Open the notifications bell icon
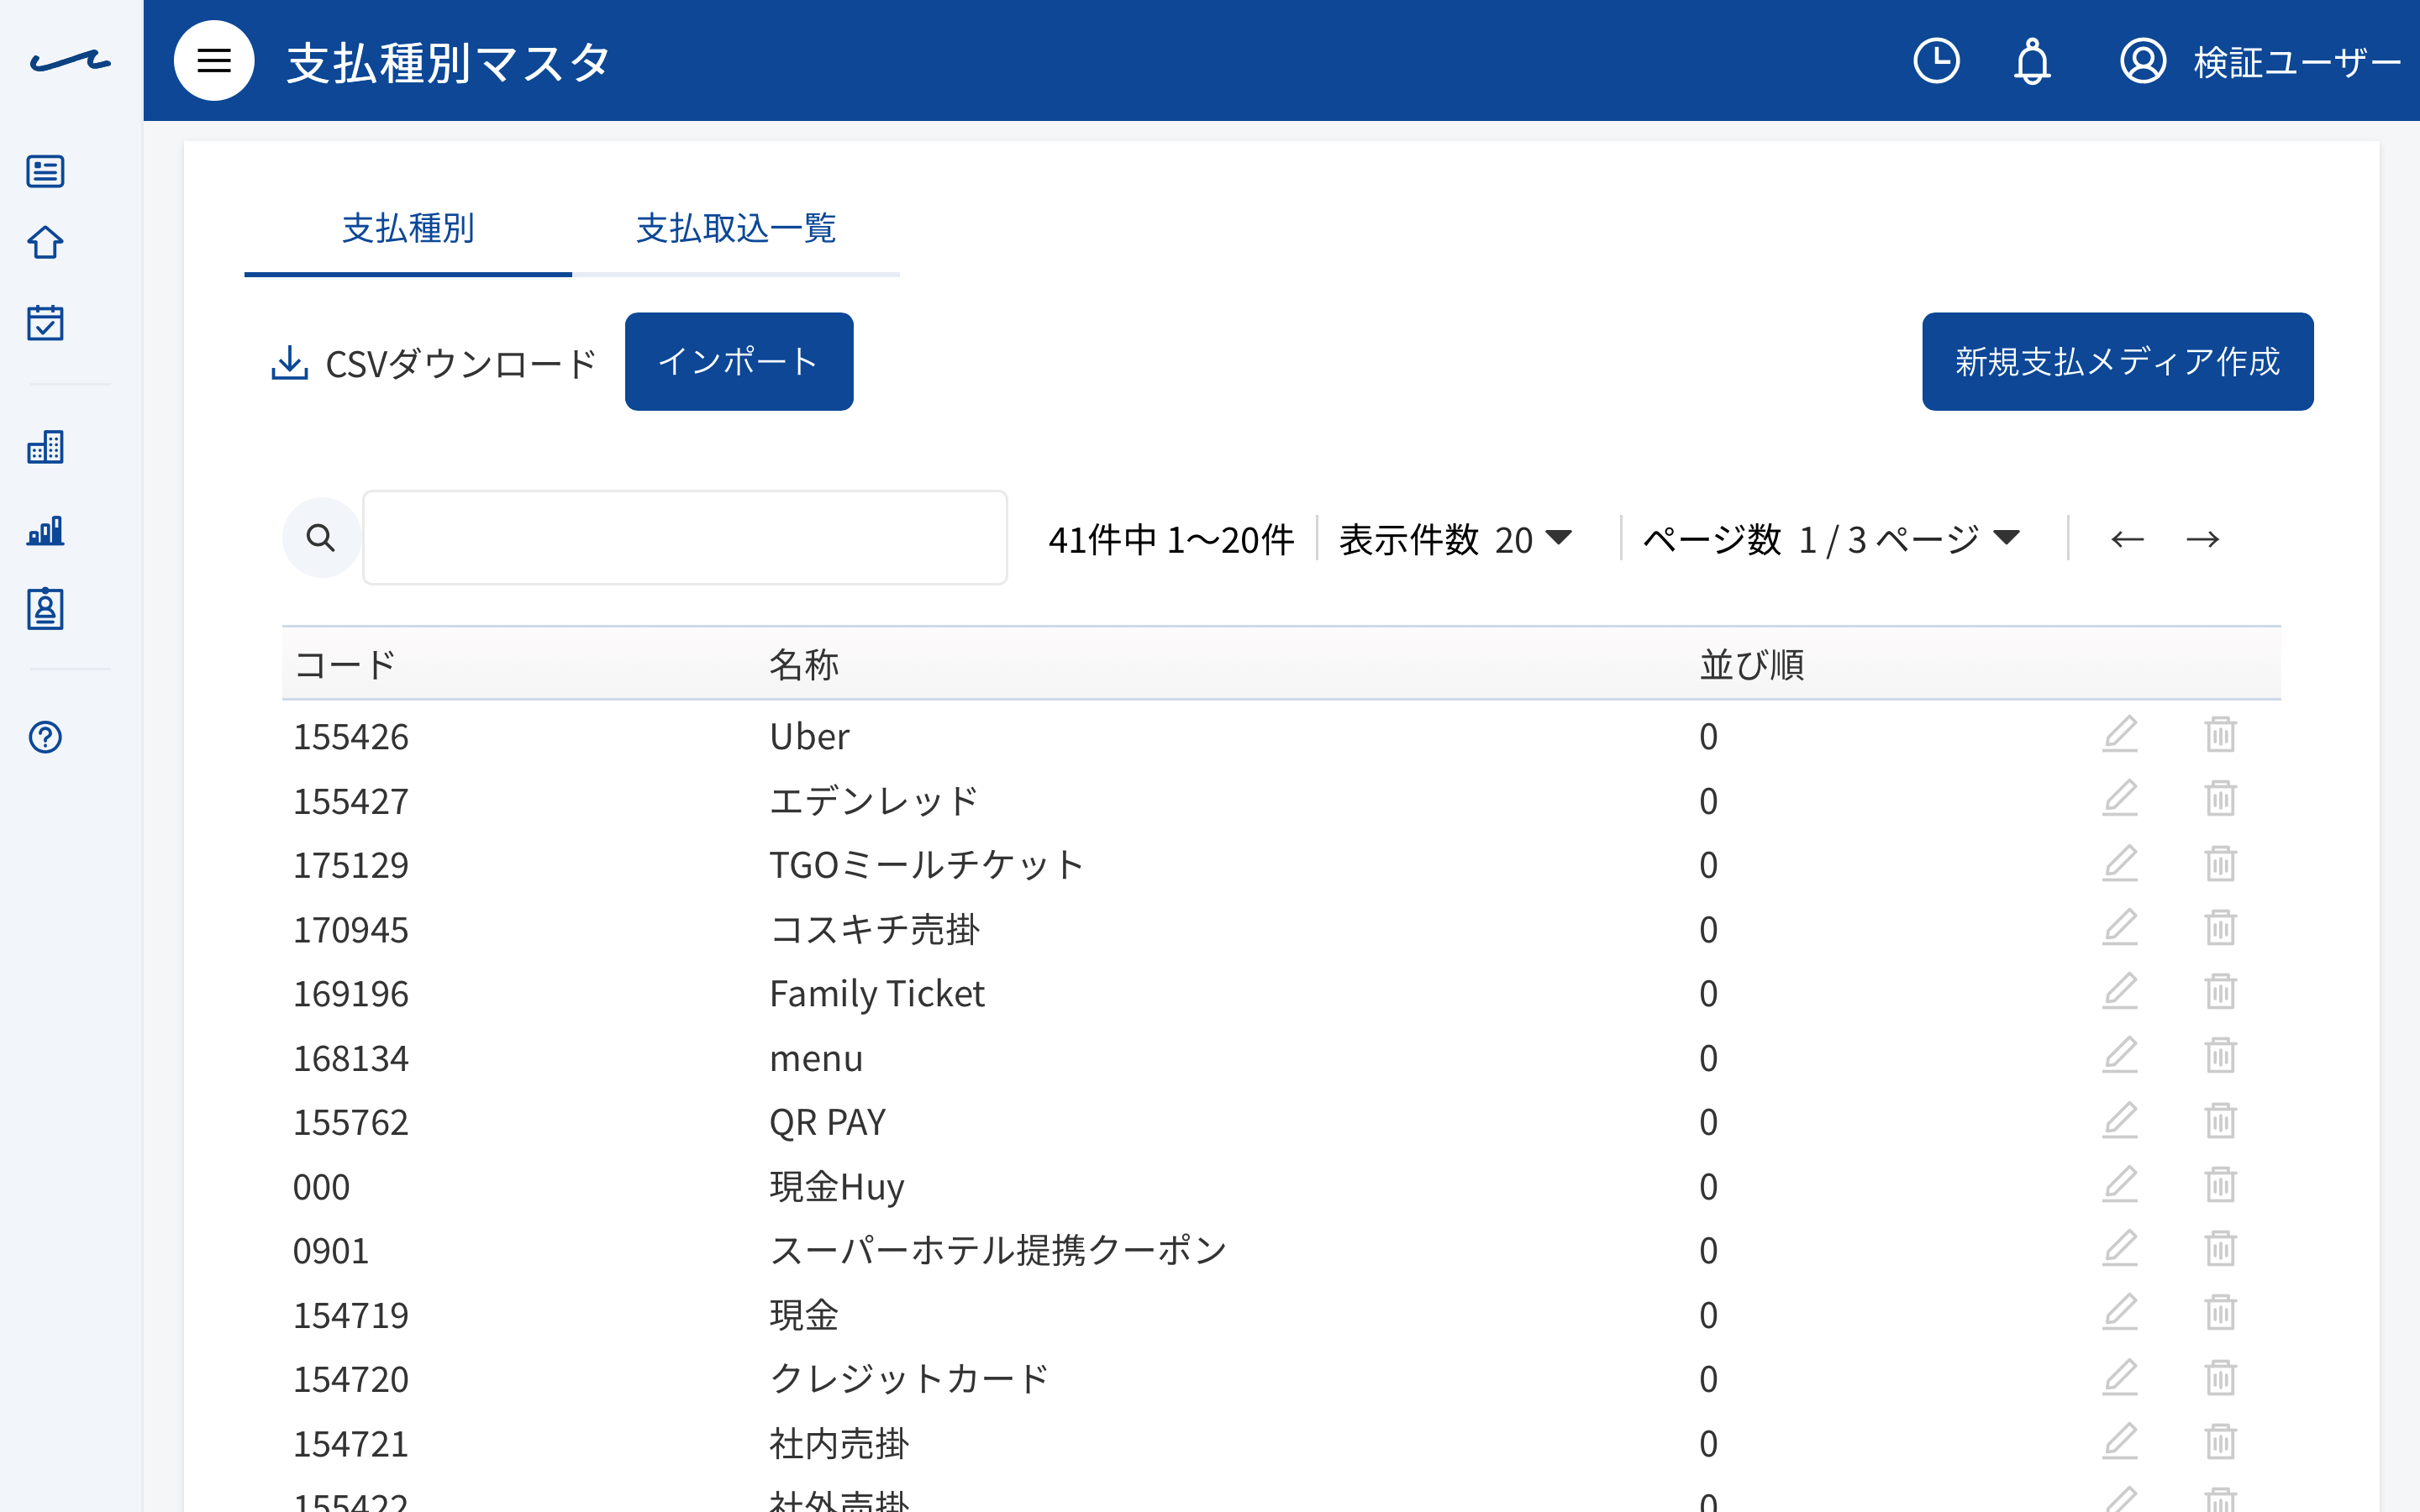 tap(2032, 61)
